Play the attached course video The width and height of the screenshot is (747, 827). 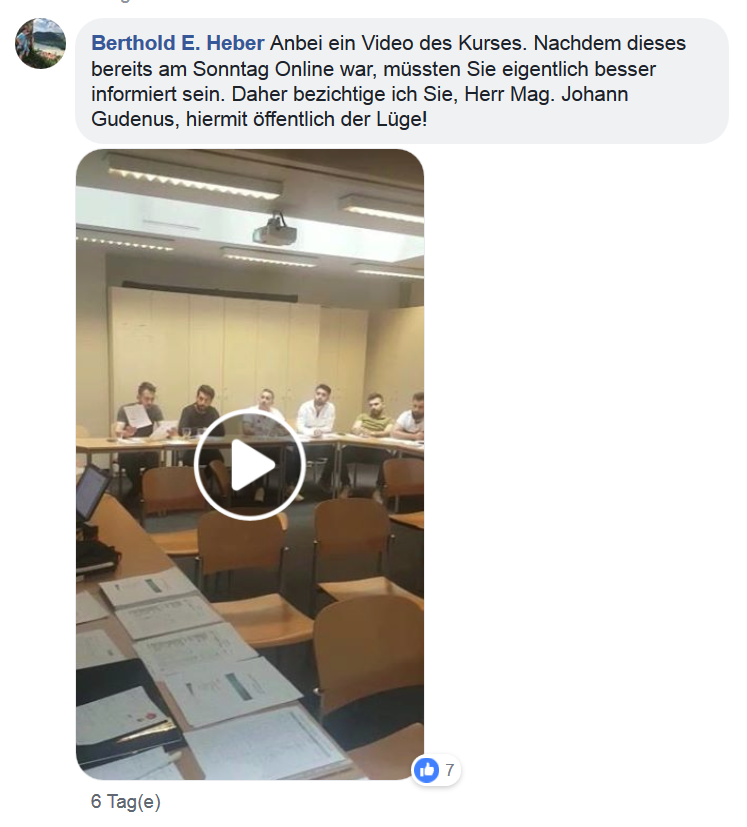250,464
